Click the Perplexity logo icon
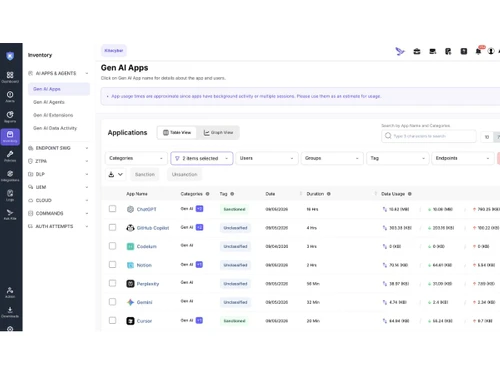Screen dimensions: 500x375 pyautogui.click(x=130, y=284)
